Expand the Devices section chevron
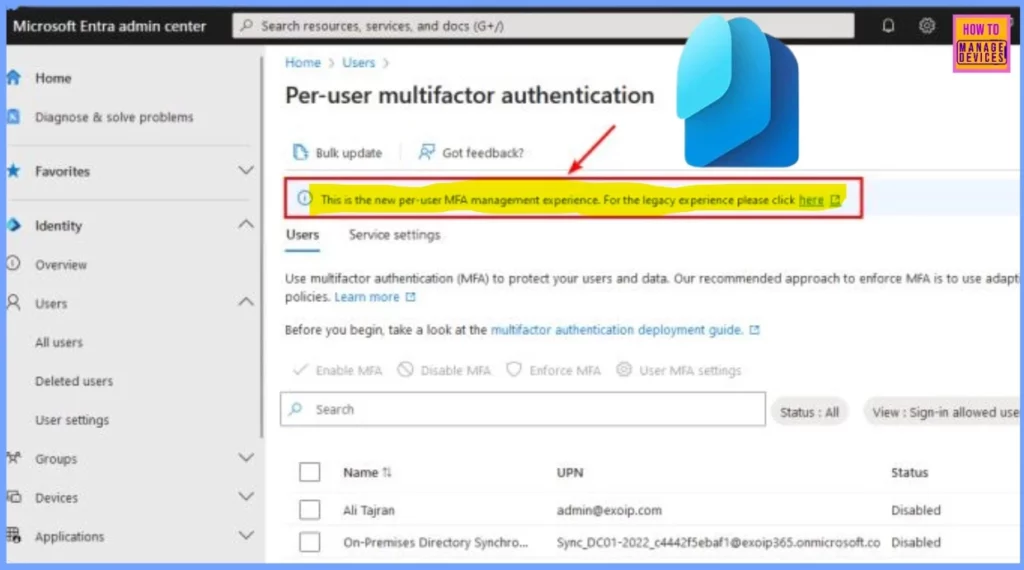The width and height of the screenshot is (1024, 570). pos(246,496)
